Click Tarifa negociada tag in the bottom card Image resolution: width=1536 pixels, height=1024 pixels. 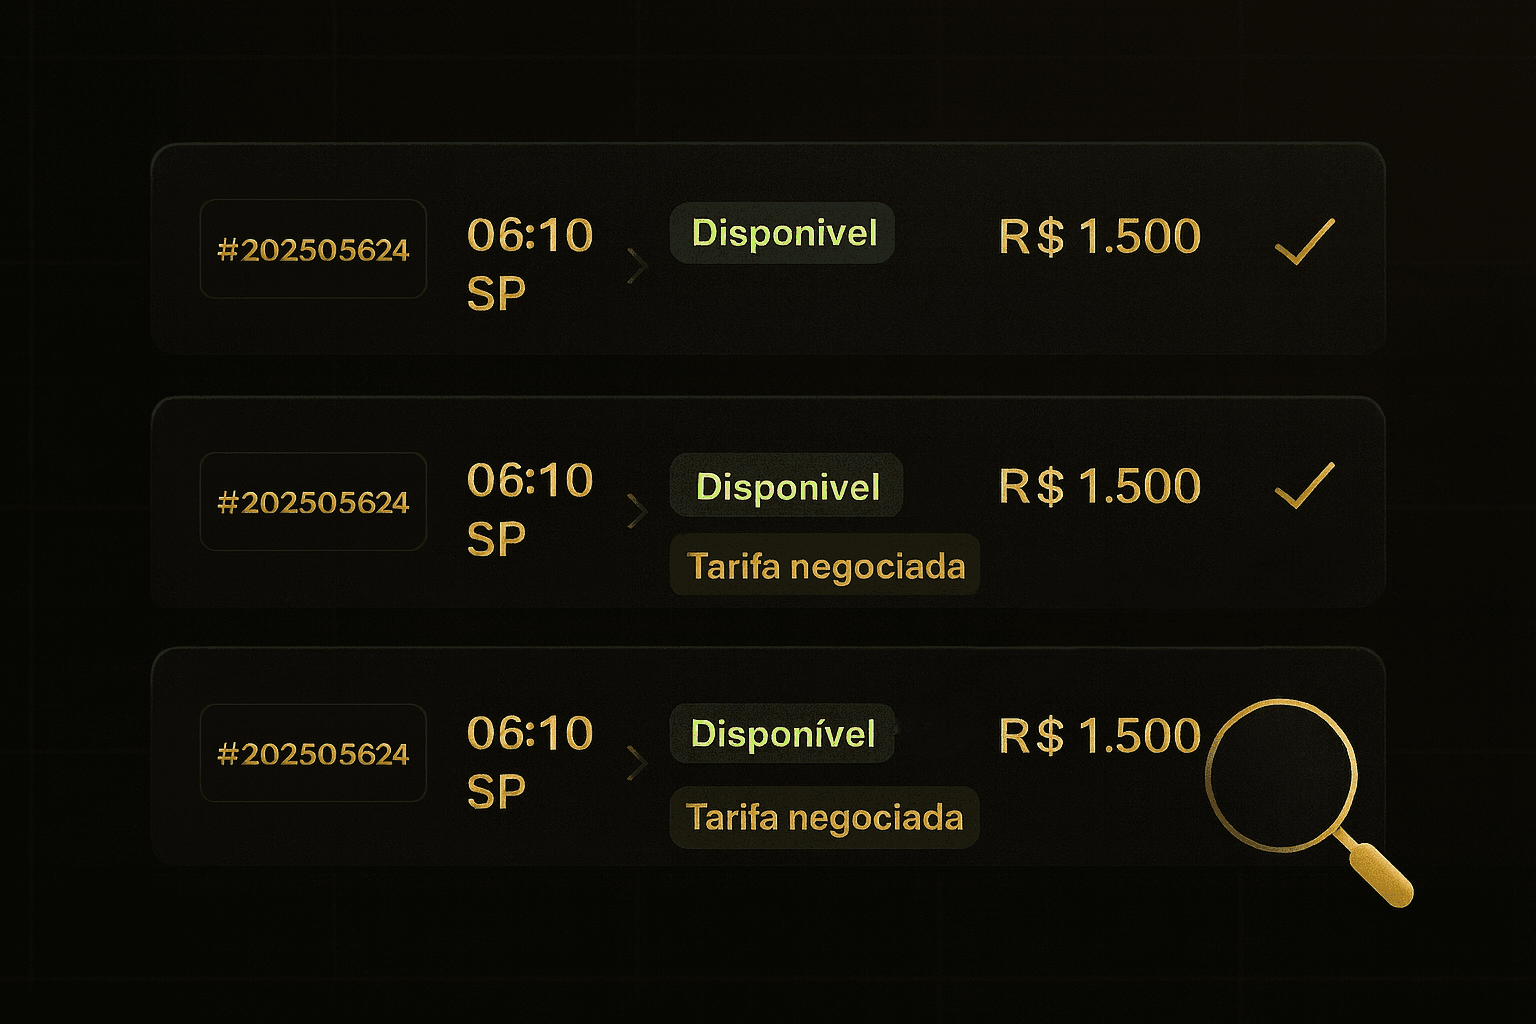825,817
